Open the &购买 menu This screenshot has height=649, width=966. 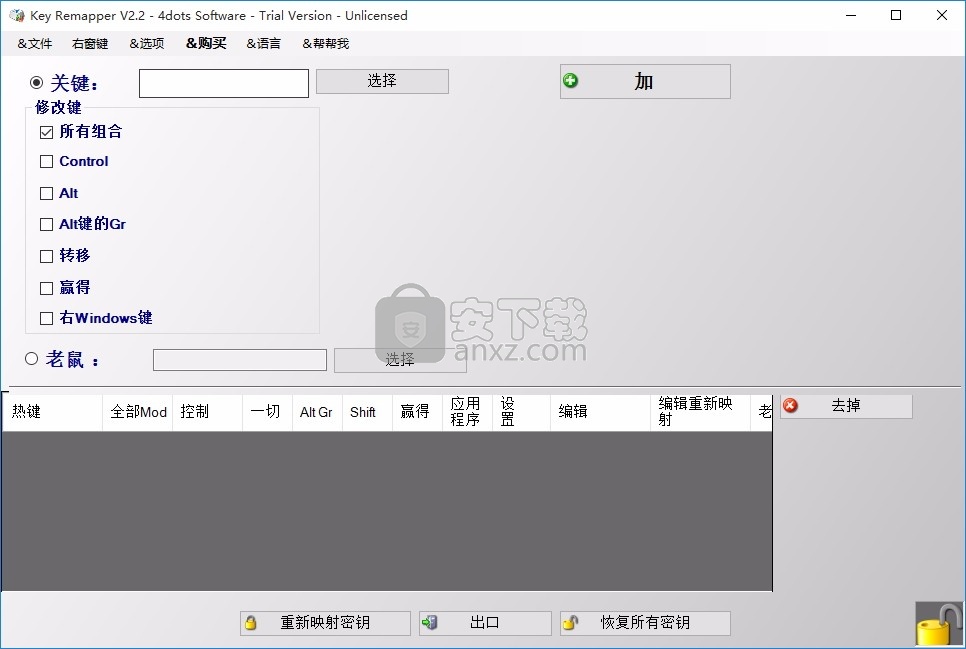206,43
